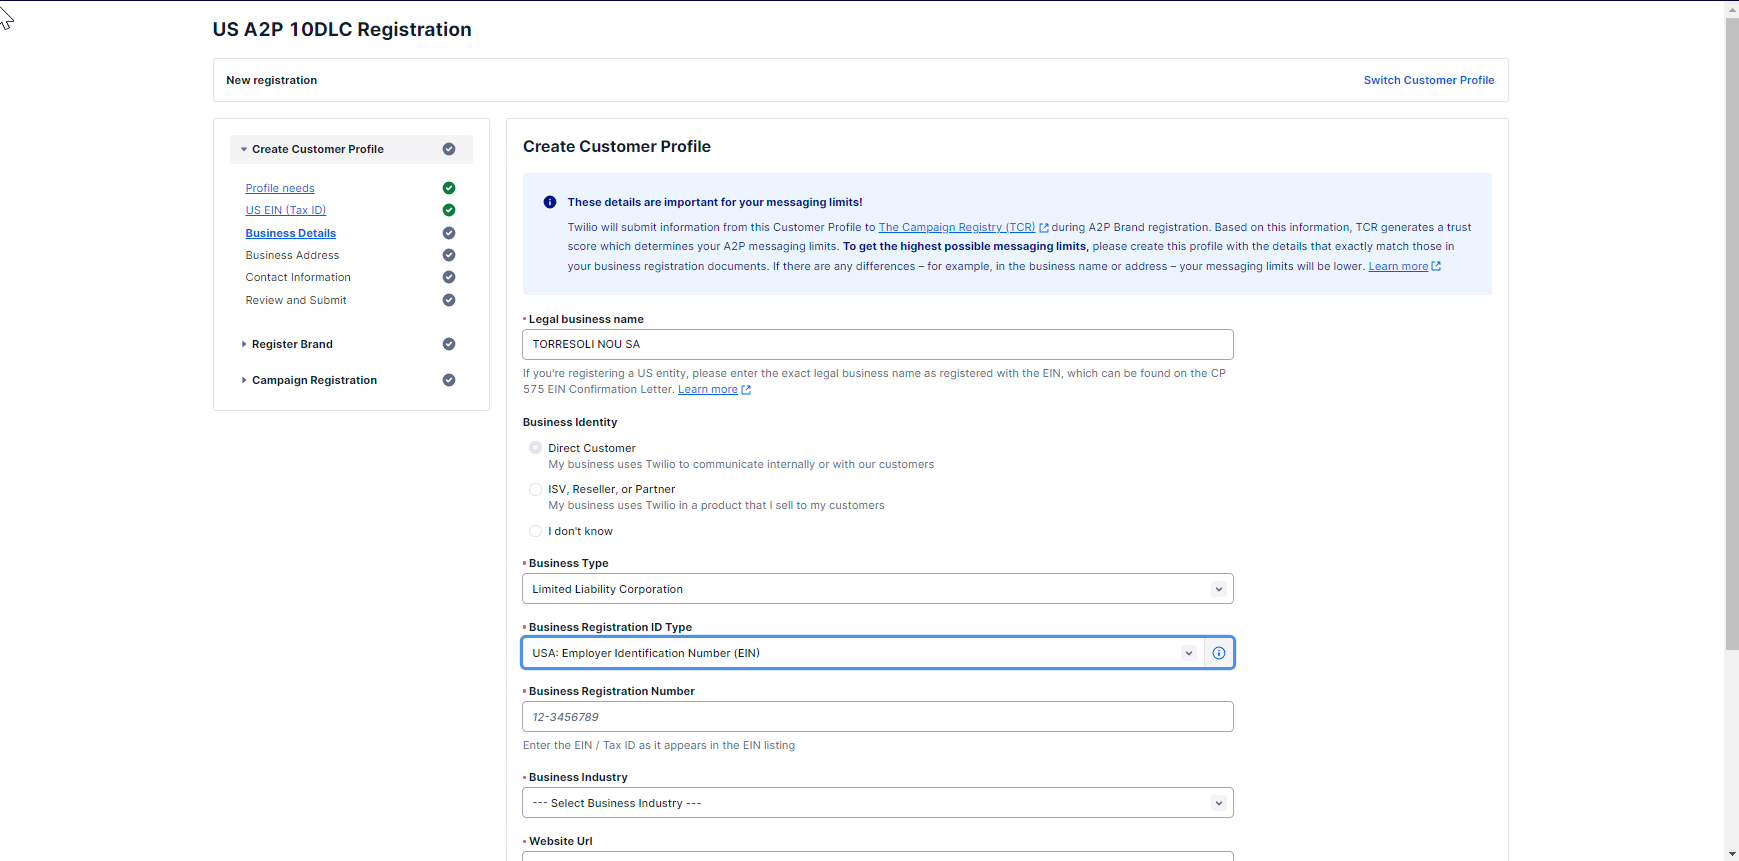Expand the Register Brand section
1739x861 pixels.
(292, 344)
